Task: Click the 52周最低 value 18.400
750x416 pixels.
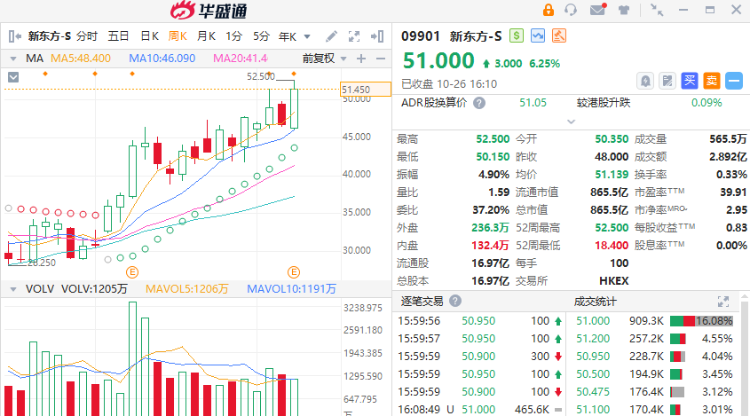Action: (x=611, y=245)
